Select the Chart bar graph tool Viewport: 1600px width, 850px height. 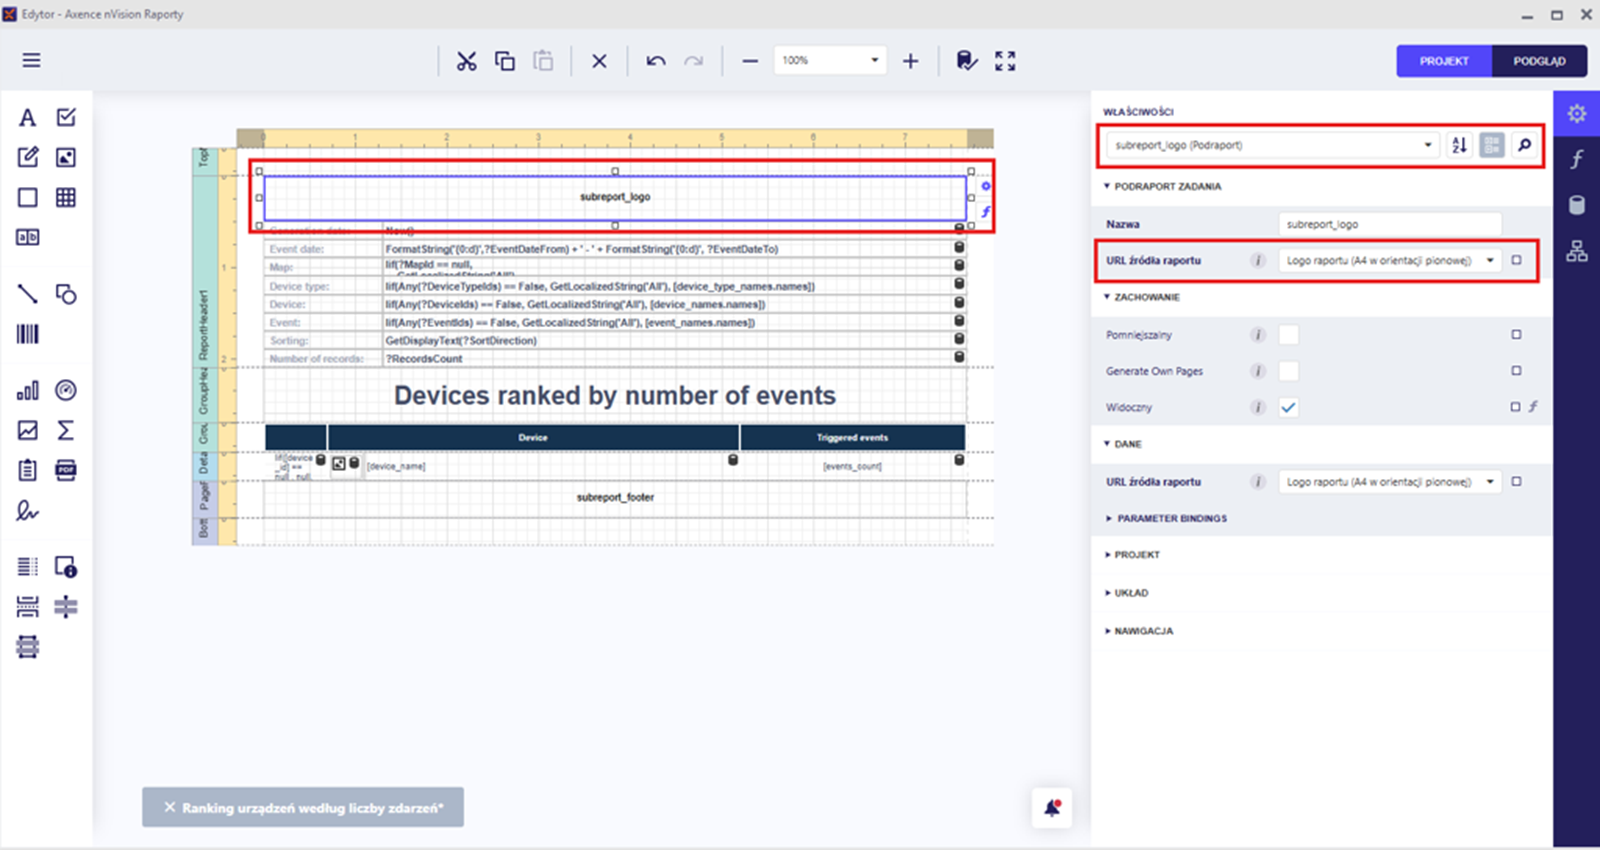[28, 390]
